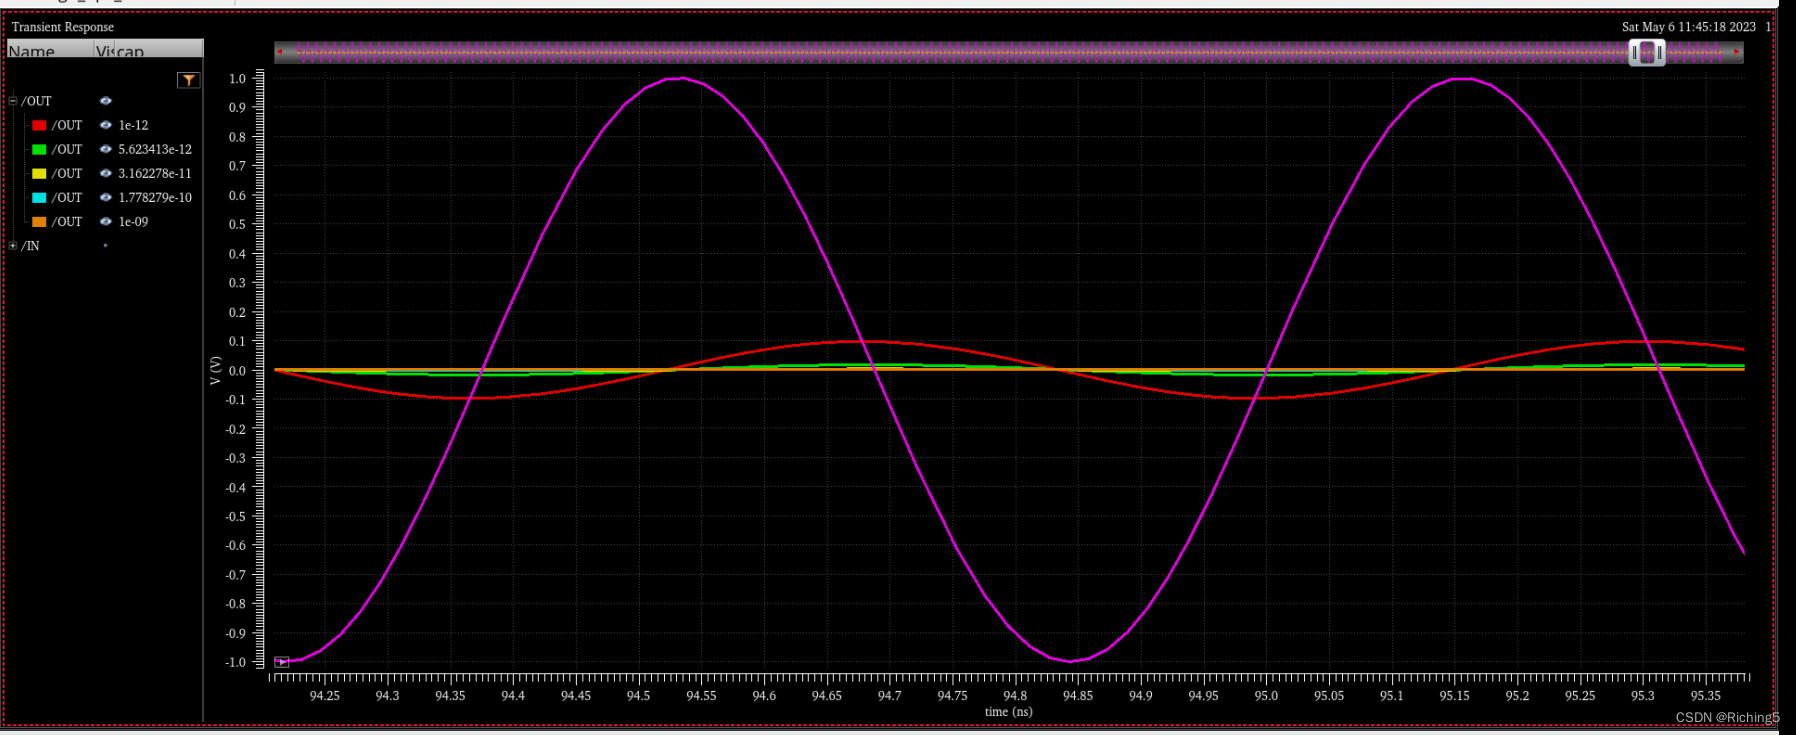The height and width of the screenshot is (735, 1796).
Task: Show the /IN signal via its visibility dot
Action: [105, 245]
